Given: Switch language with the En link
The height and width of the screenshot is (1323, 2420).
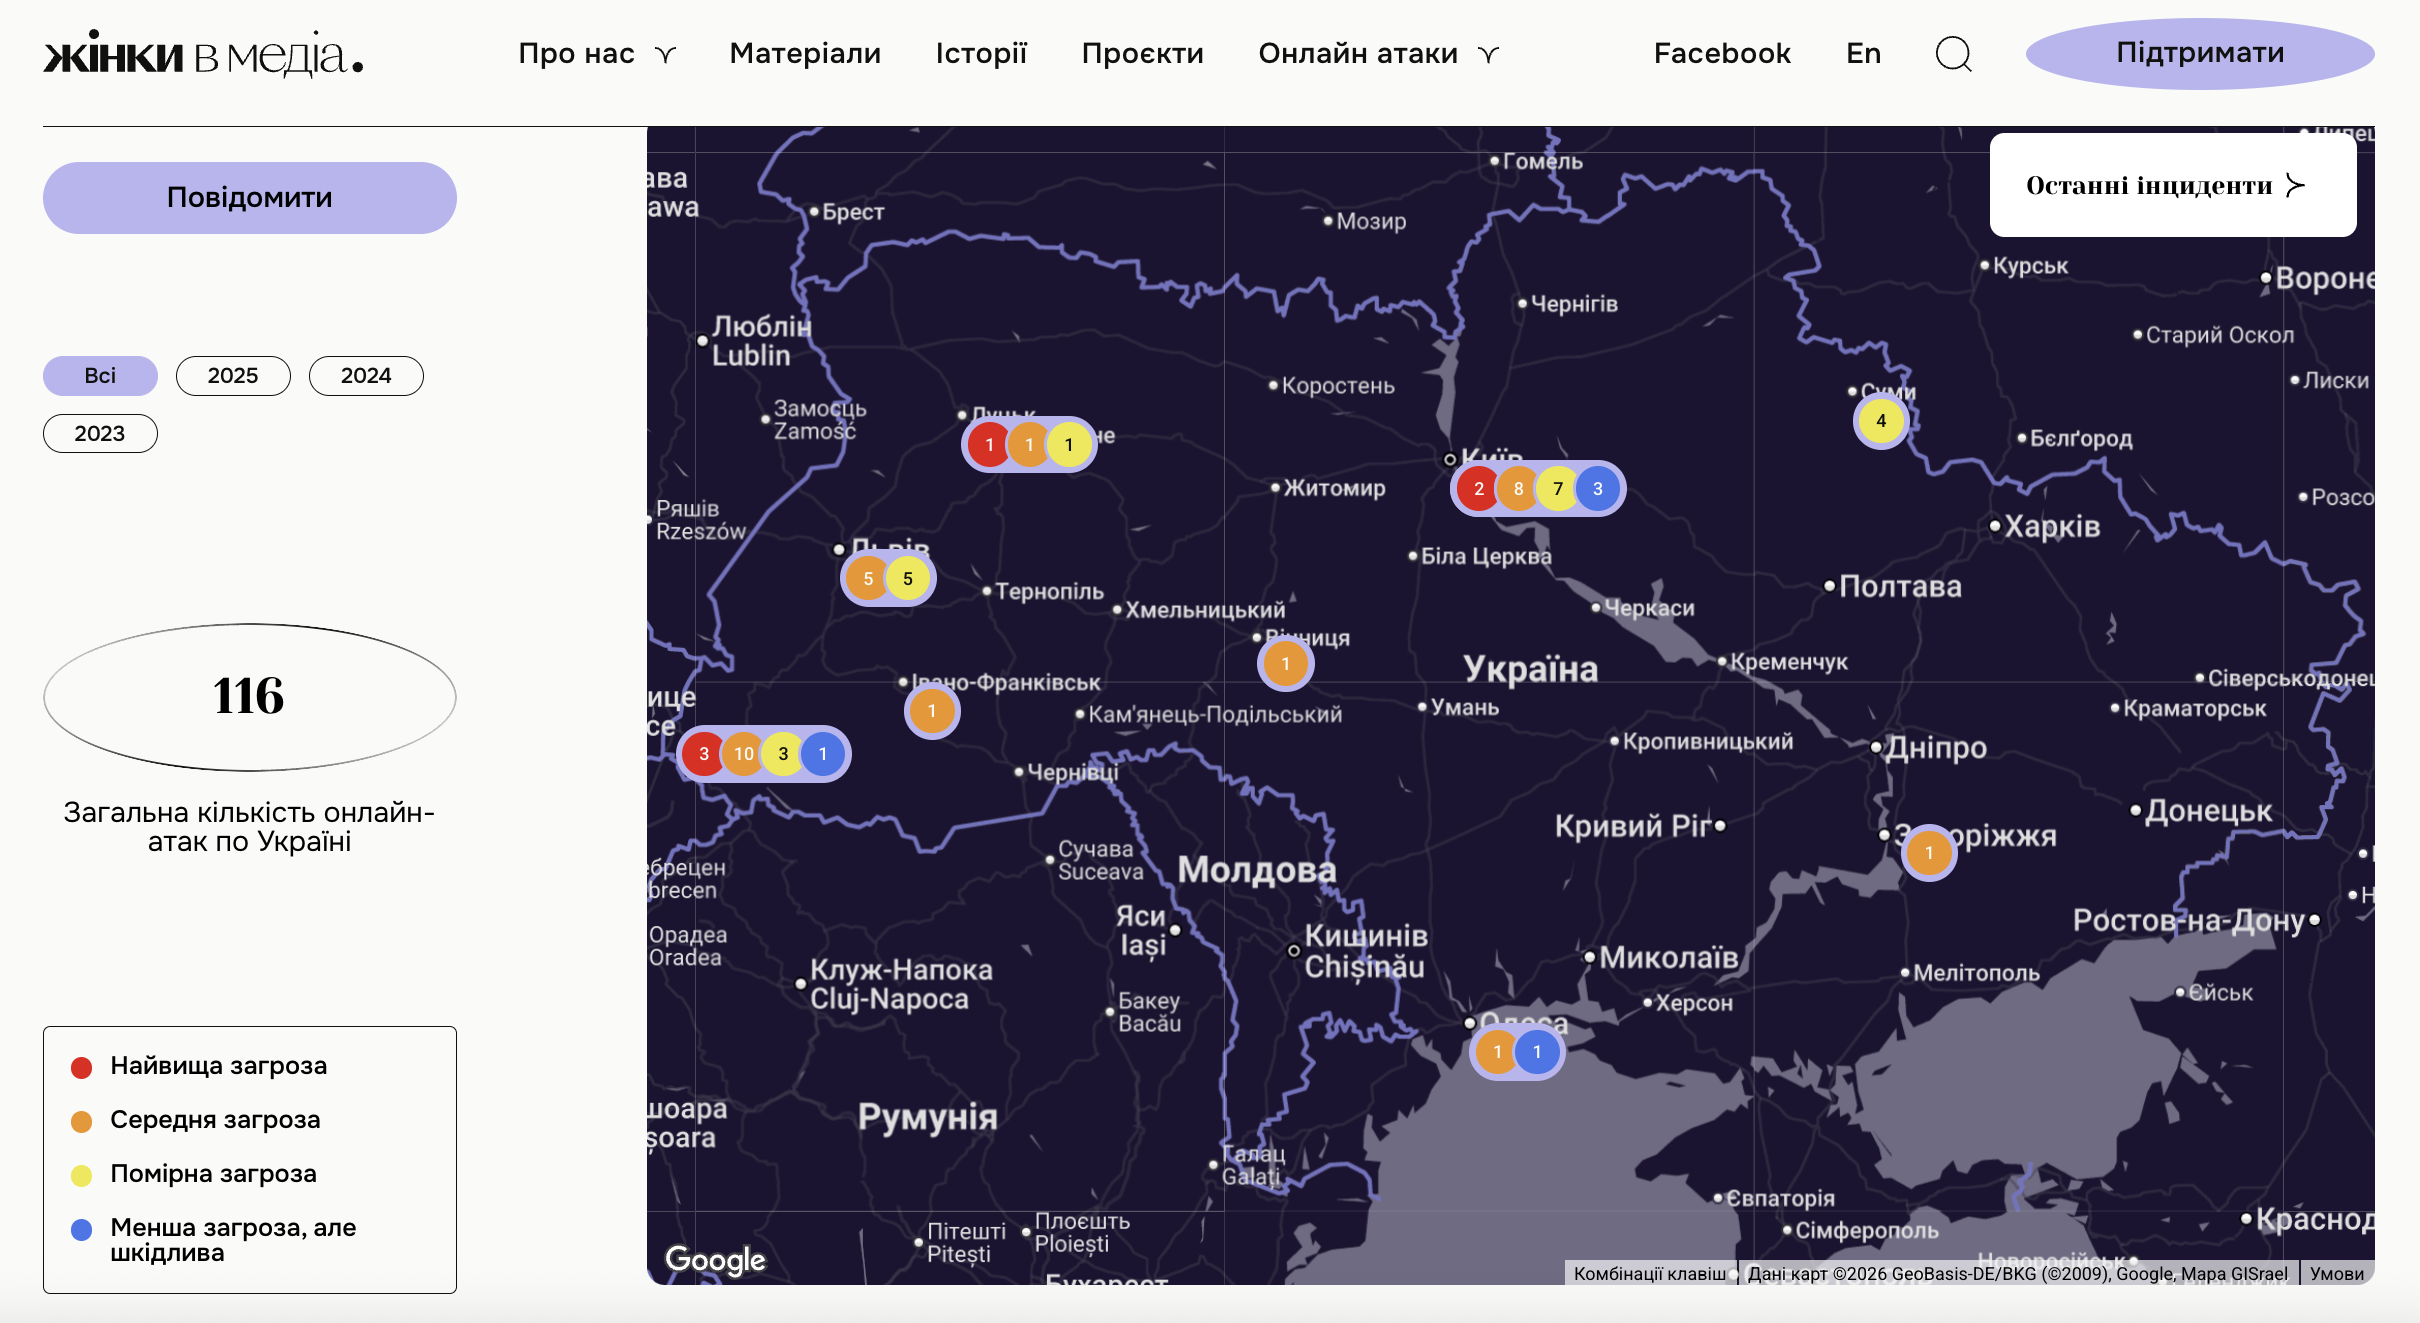Looking at the screenshot, I should click(1863, 54).
